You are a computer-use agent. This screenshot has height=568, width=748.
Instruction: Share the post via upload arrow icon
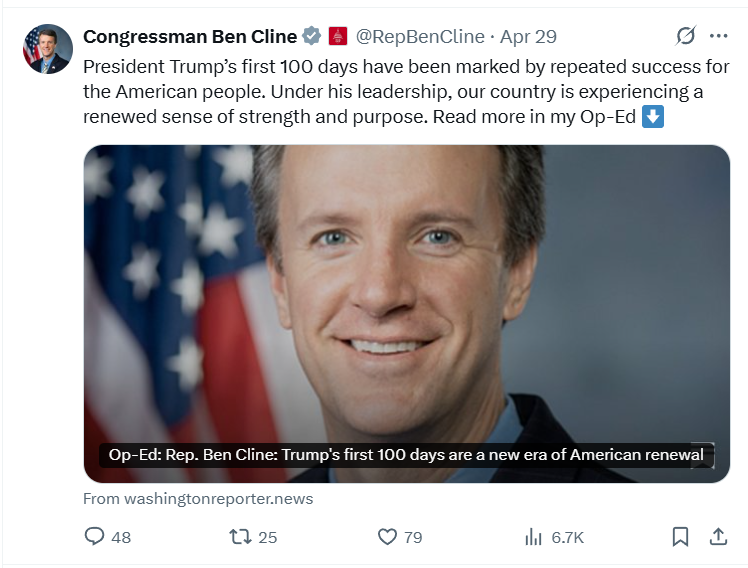[x=718, y=537]
